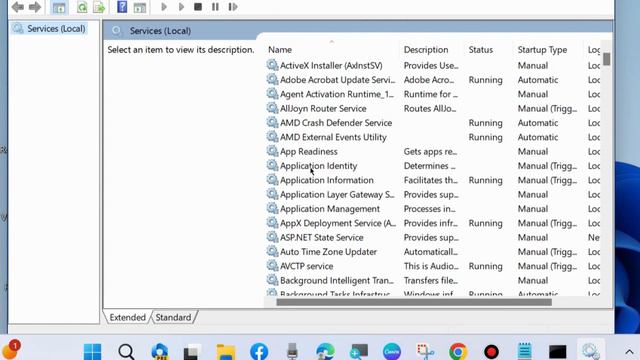Screen dimensions: 640x360
Task: Click the Stop Service square icon
Action: (198, 7)
